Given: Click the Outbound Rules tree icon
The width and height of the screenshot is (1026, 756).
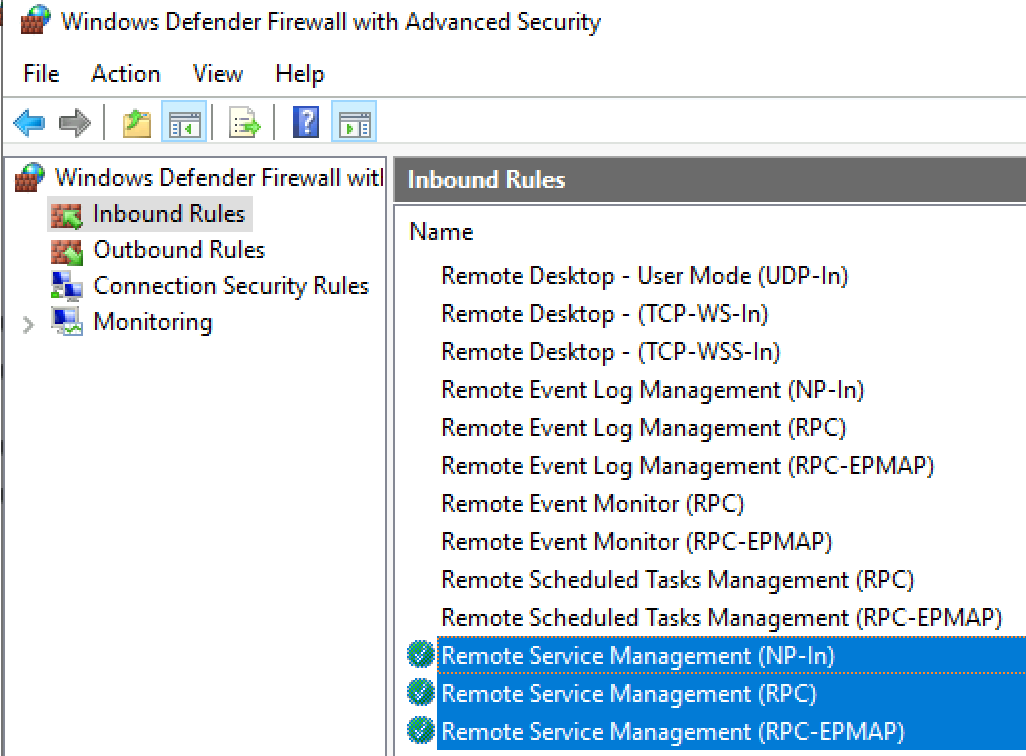Looking at the screenshot, I should [67, 251].
